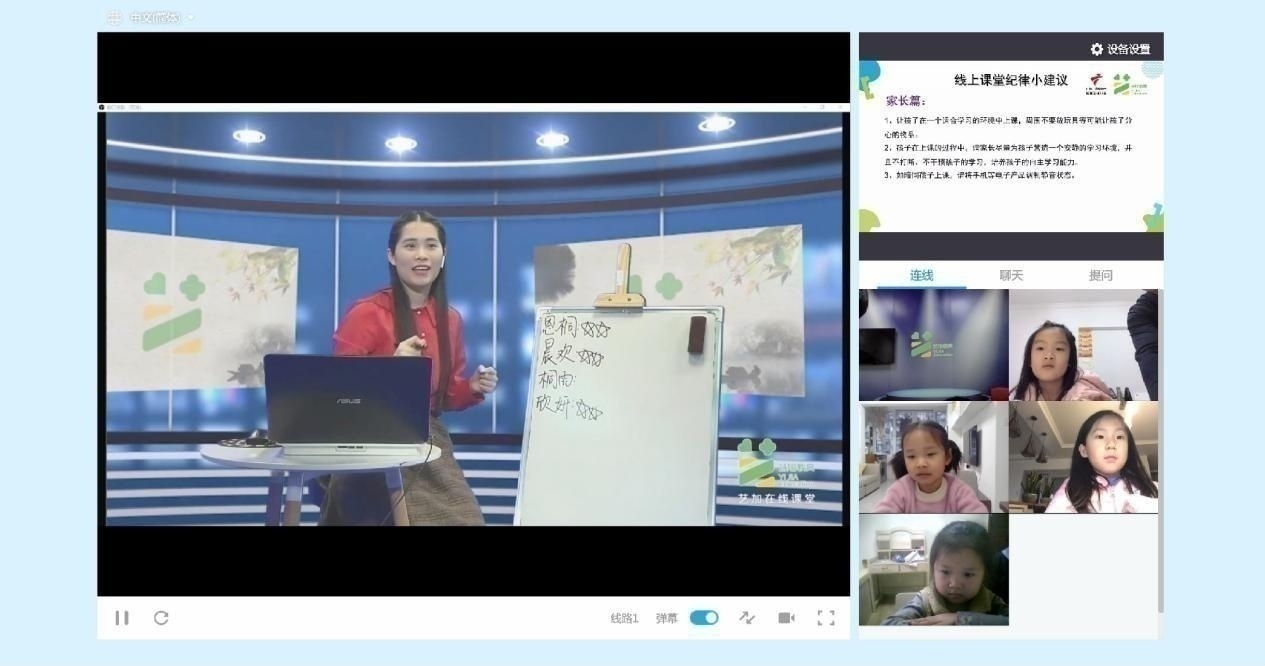Toggle the 弹幕 bullet comments switch
Screen dimensions: 1265x666
(704, 618)
